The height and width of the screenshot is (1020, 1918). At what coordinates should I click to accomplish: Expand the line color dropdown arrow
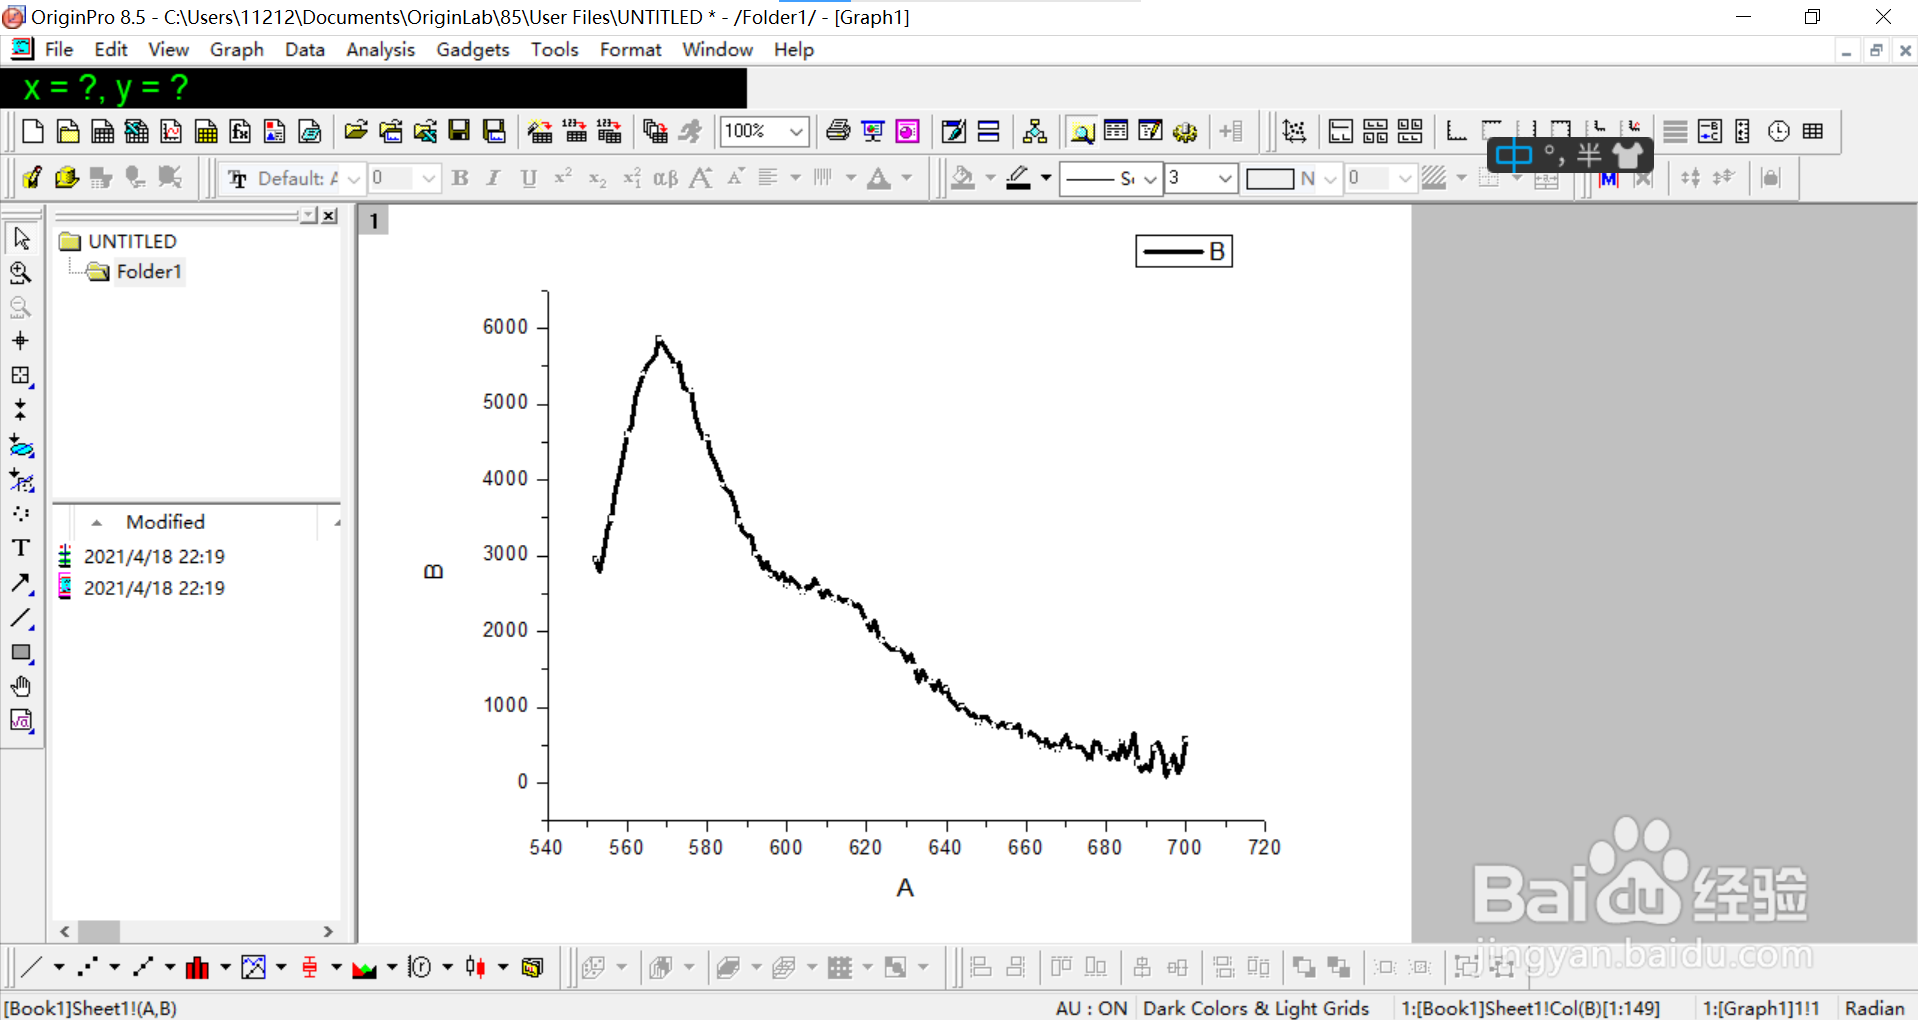click(x=1046, y=178)
